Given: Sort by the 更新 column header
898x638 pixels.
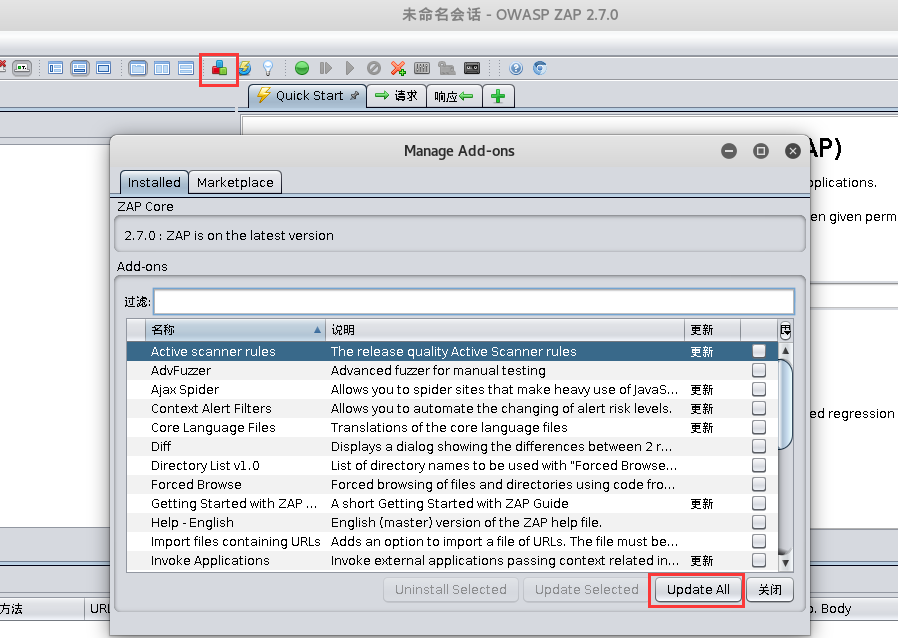Looking at the screenshot, I should click(x=712, y=330).
